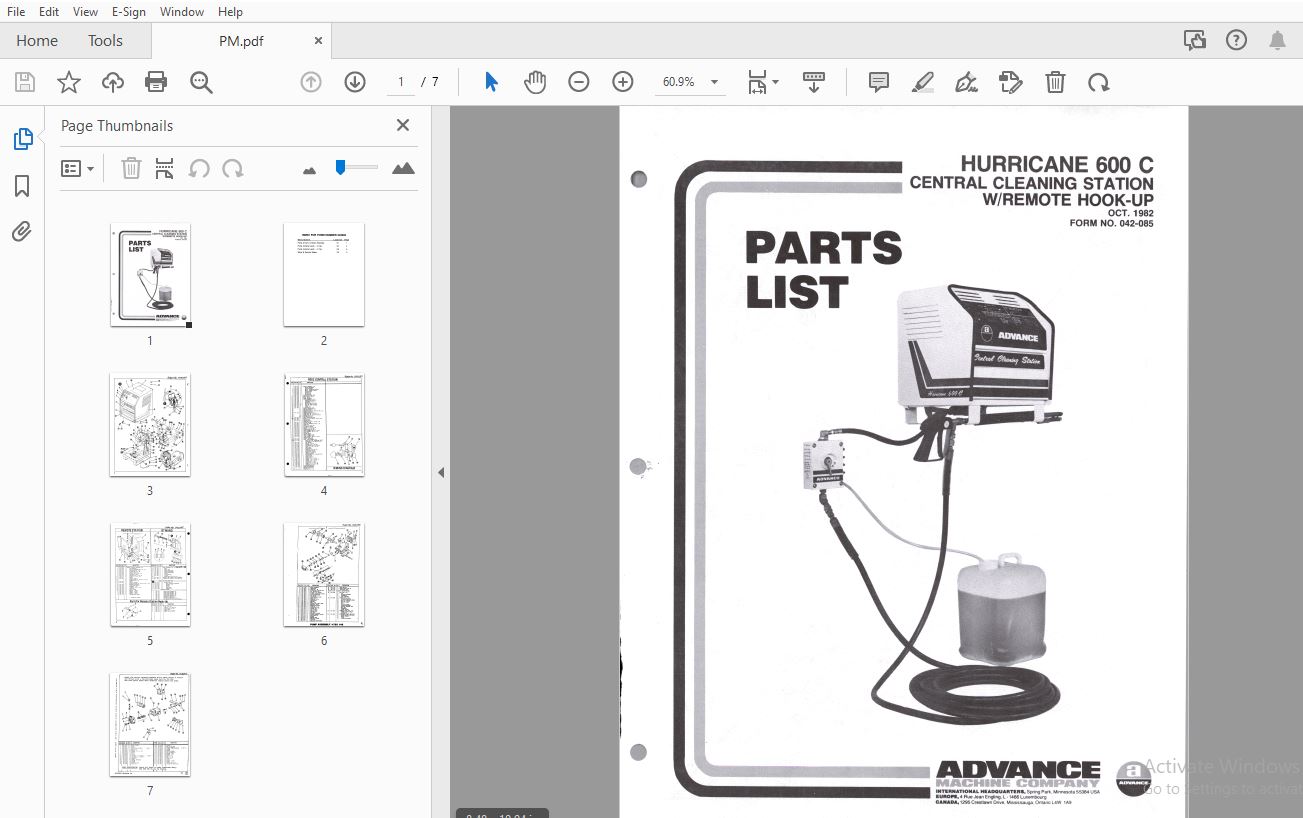Select page 7 thumbnail

point(150,725)
